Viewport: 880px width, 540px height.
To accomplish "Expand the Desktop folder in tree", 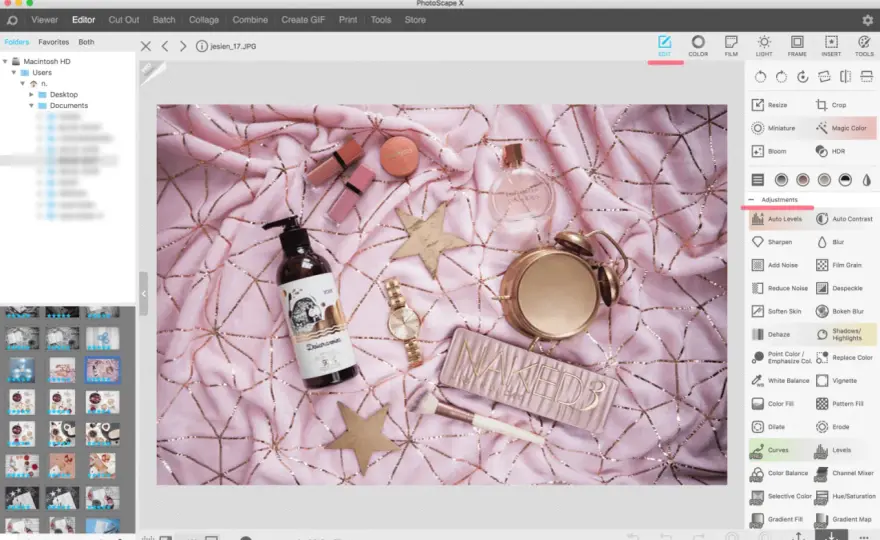I will pos(31,94).
